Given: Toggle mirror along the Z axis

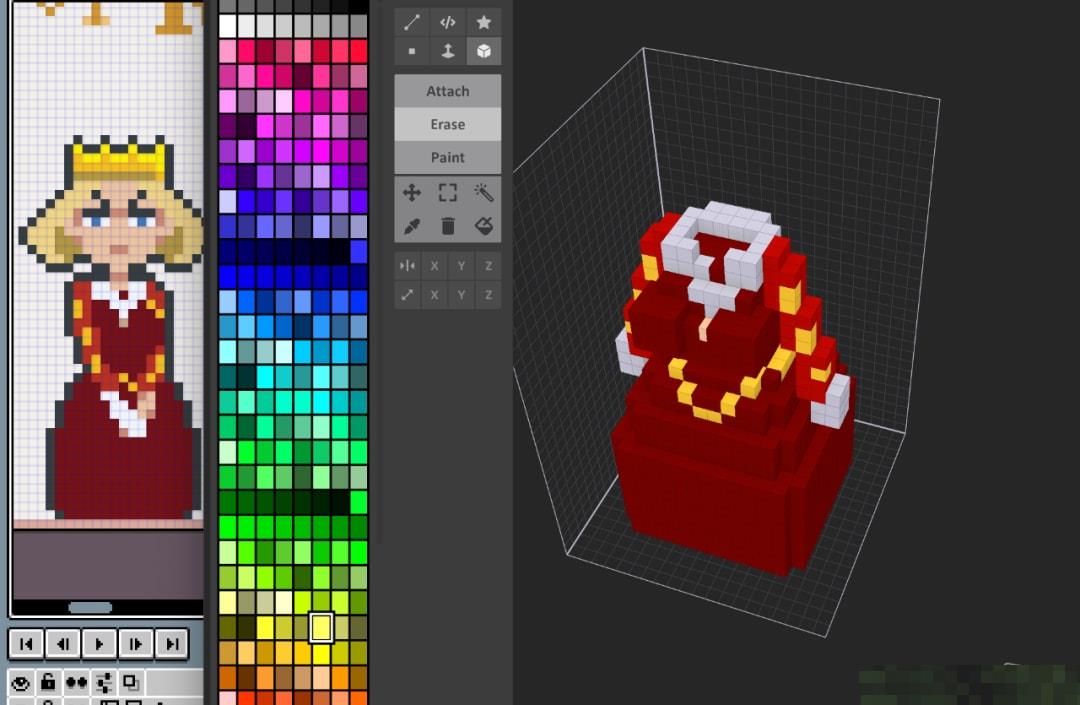Looking at the screenshot, I should tap(488, 266).
